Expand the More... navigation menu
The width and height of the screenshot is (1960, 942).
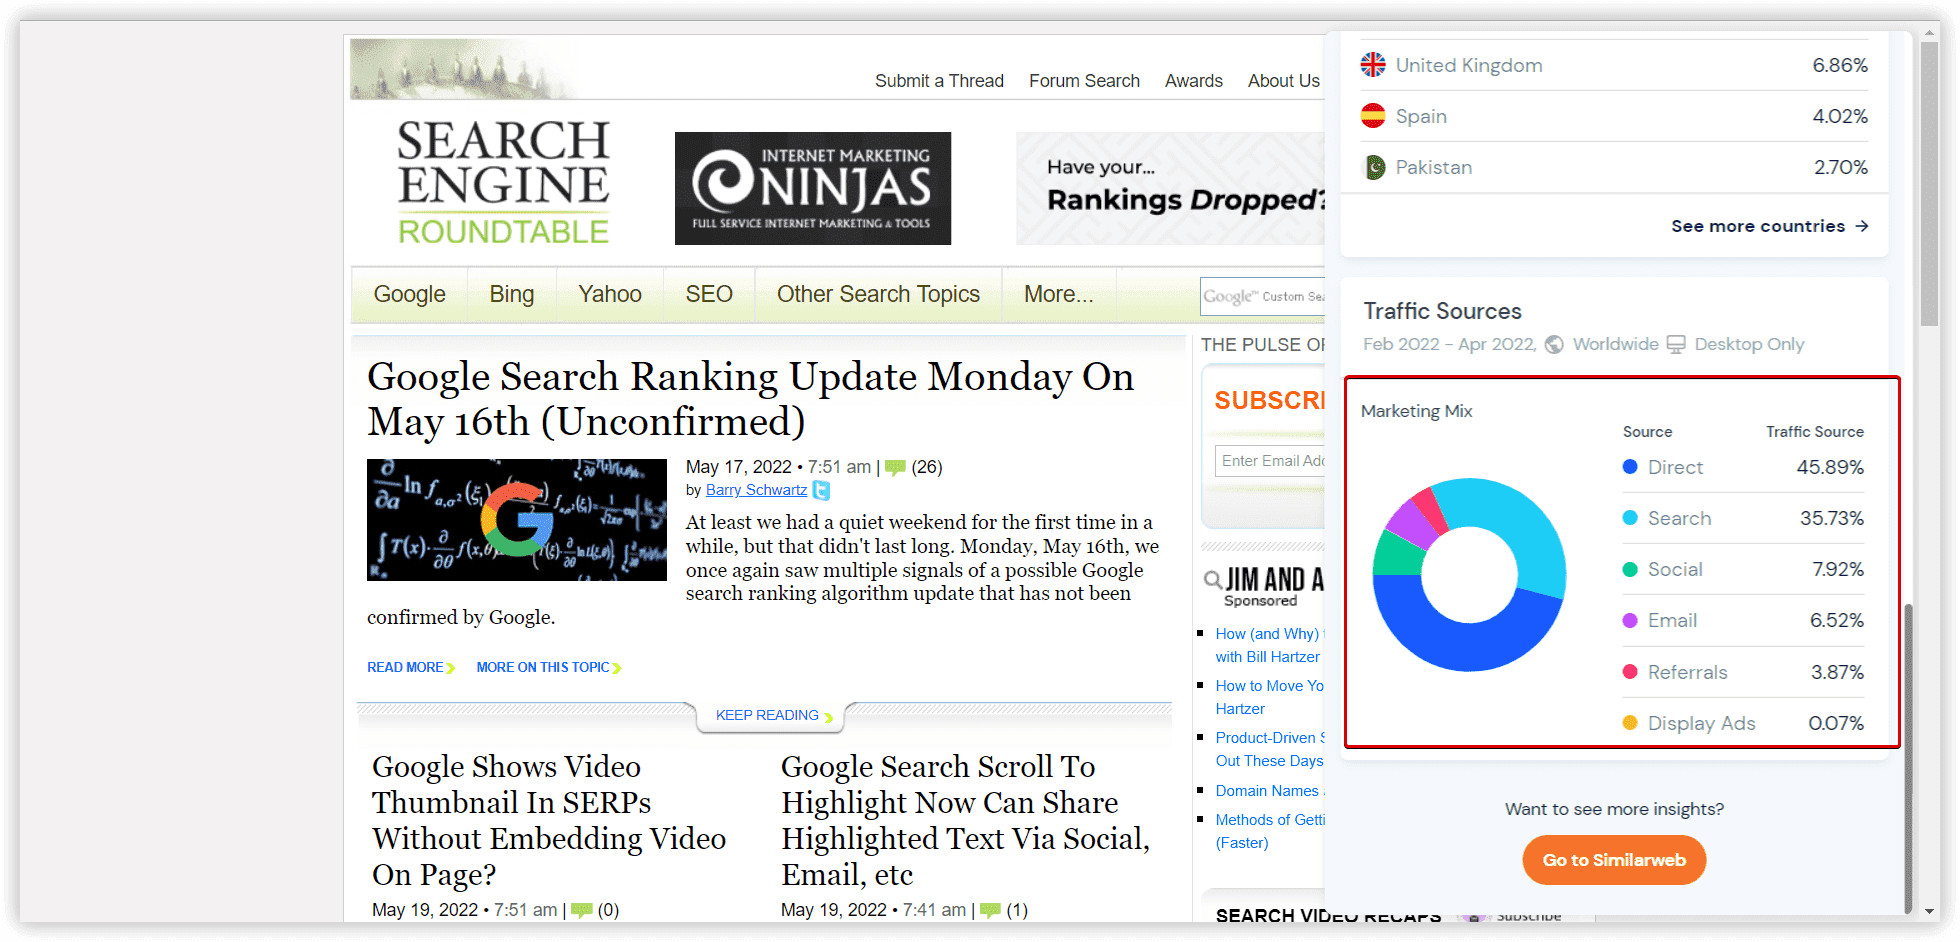click(1059, 294)
